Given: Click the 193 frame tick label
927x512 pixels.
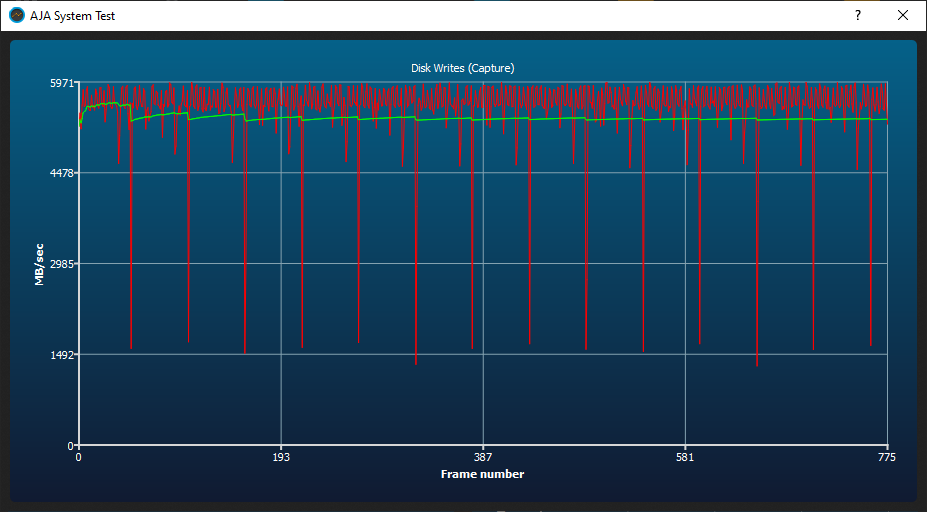Looking at the screenshot, I should pos(281,458).
